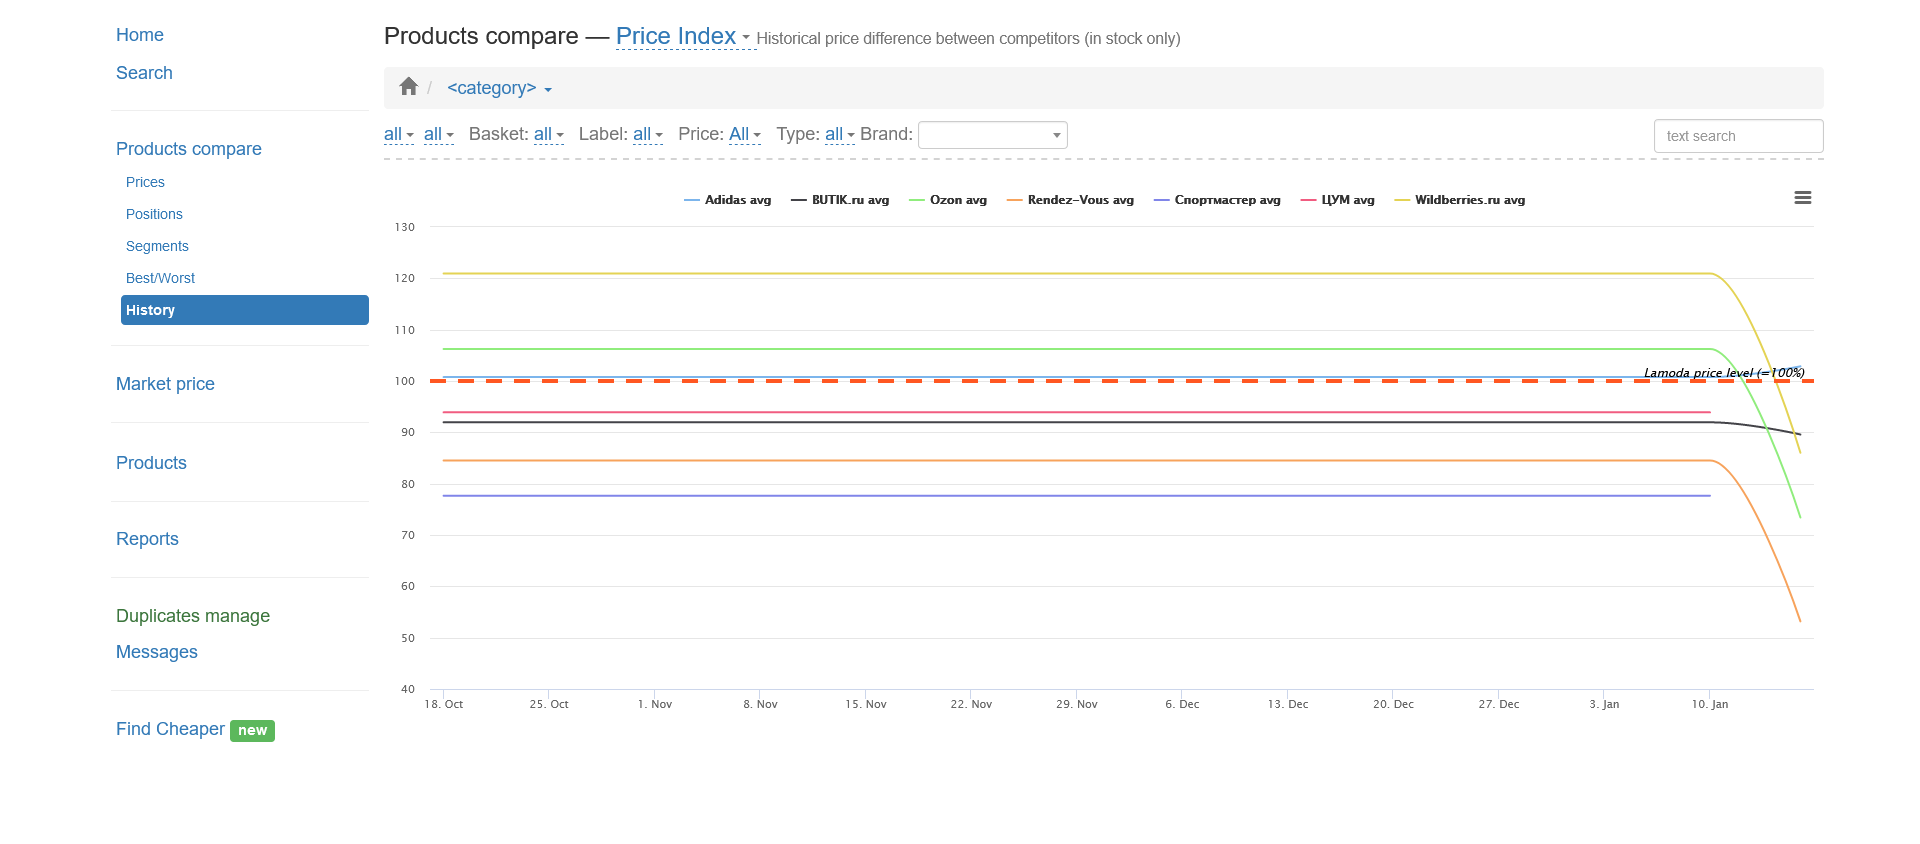Expand the Label filter dropdown
This screenshot has height=844, width=1920.
tap(647, 134)
